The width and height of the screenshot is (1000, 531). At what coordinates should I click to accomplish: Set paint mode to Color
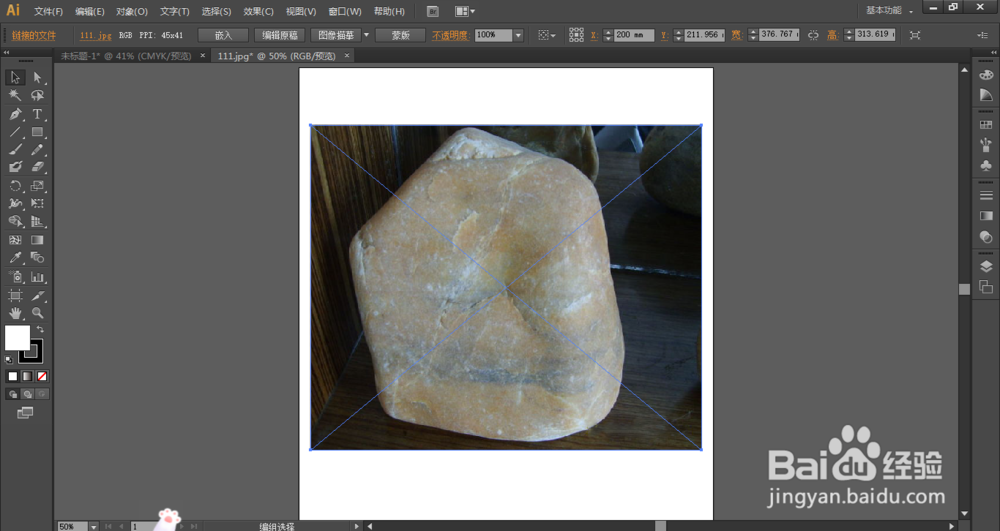coord(13,376)
